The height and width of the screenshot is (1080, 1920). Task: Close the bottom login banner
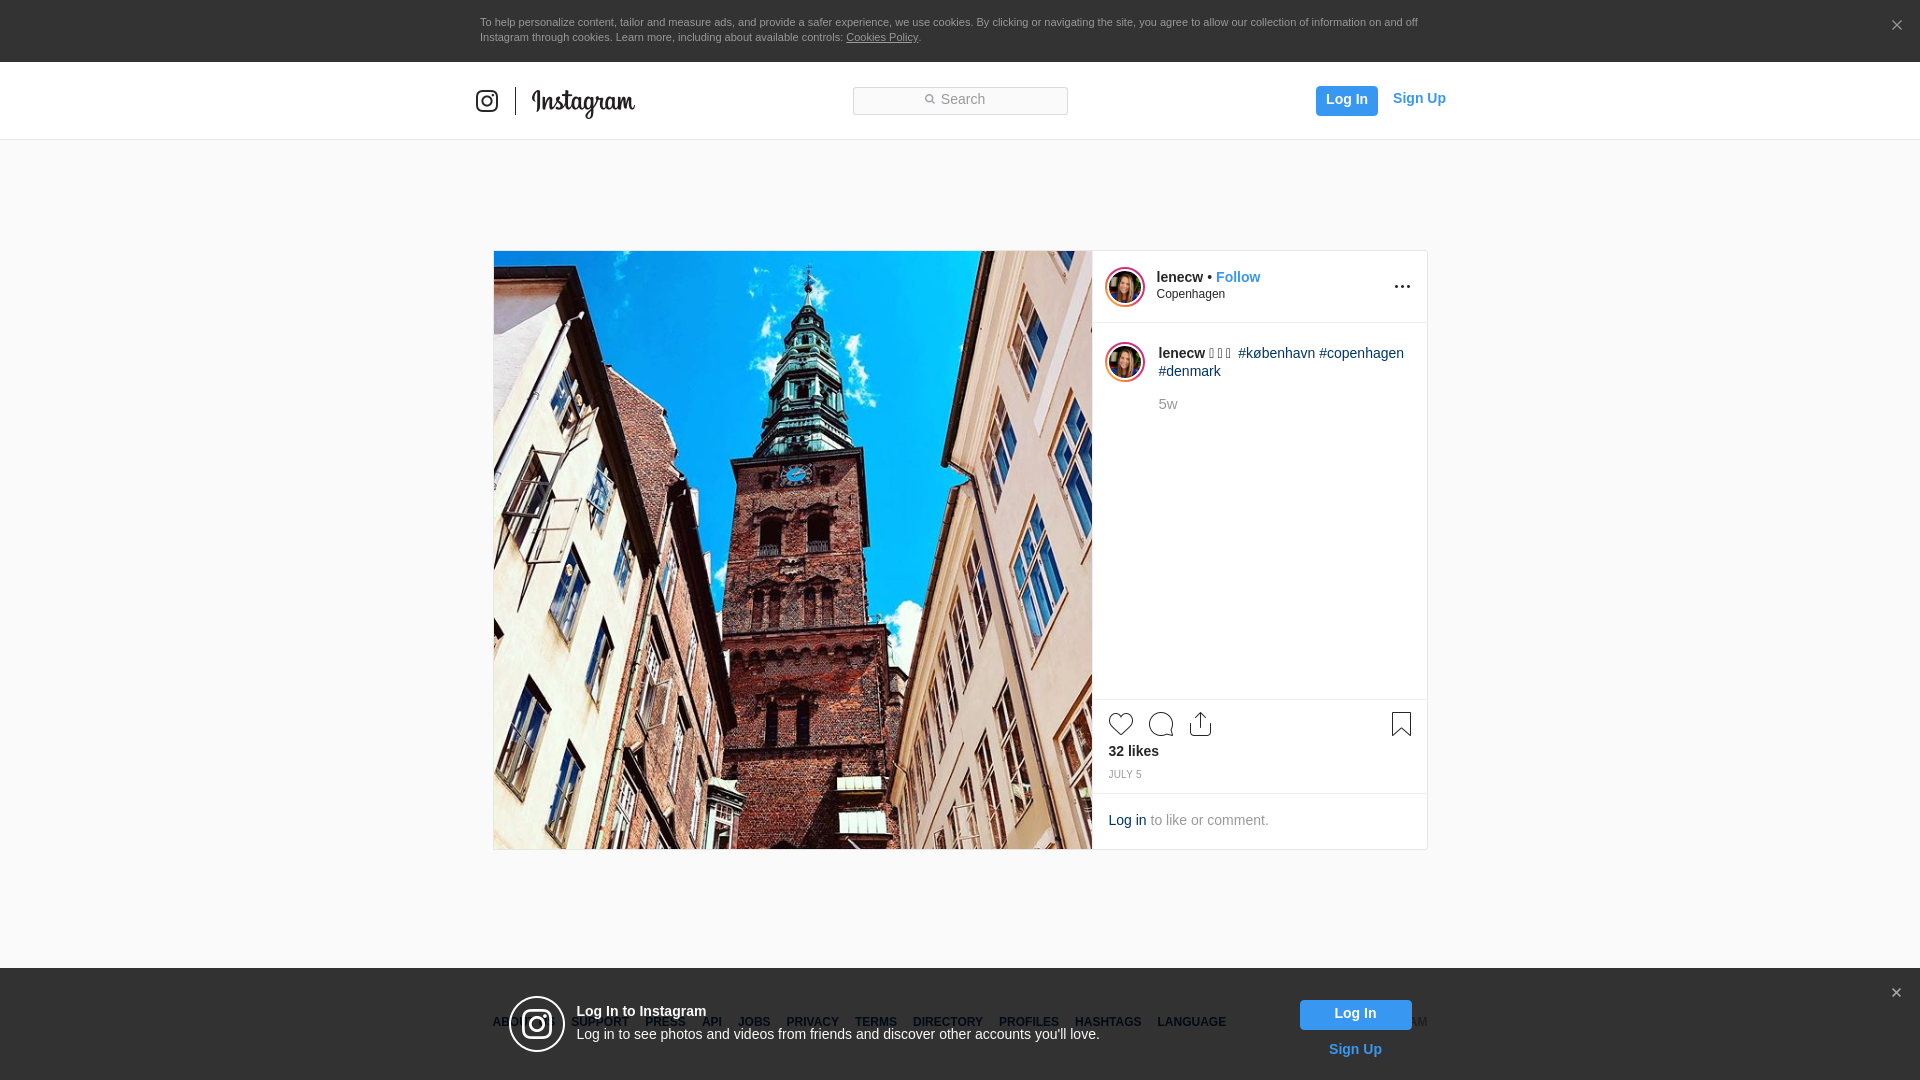tap(1896, 993)
